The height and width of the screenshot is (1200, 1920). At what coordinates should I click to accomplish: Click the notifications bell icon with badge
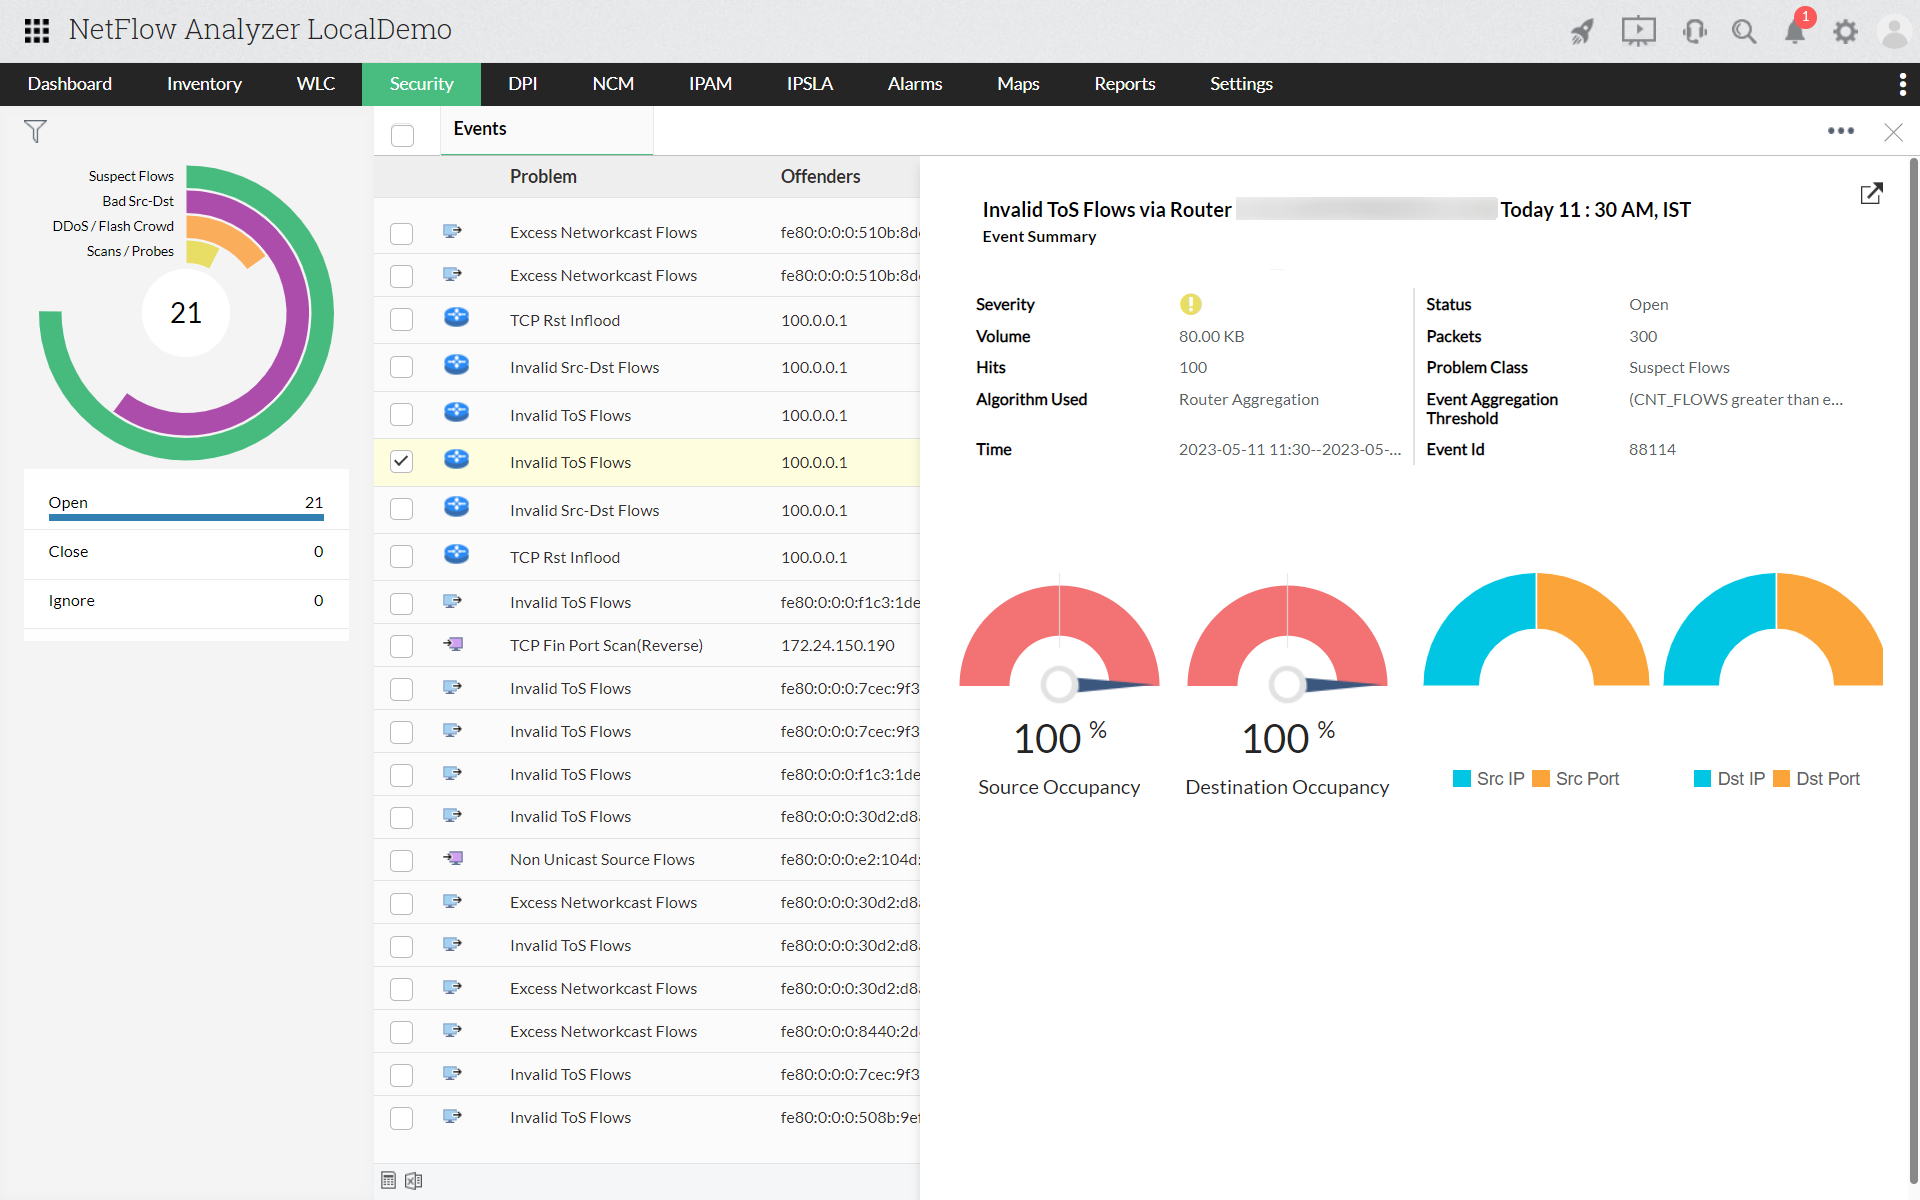(x=1794, y=30)
